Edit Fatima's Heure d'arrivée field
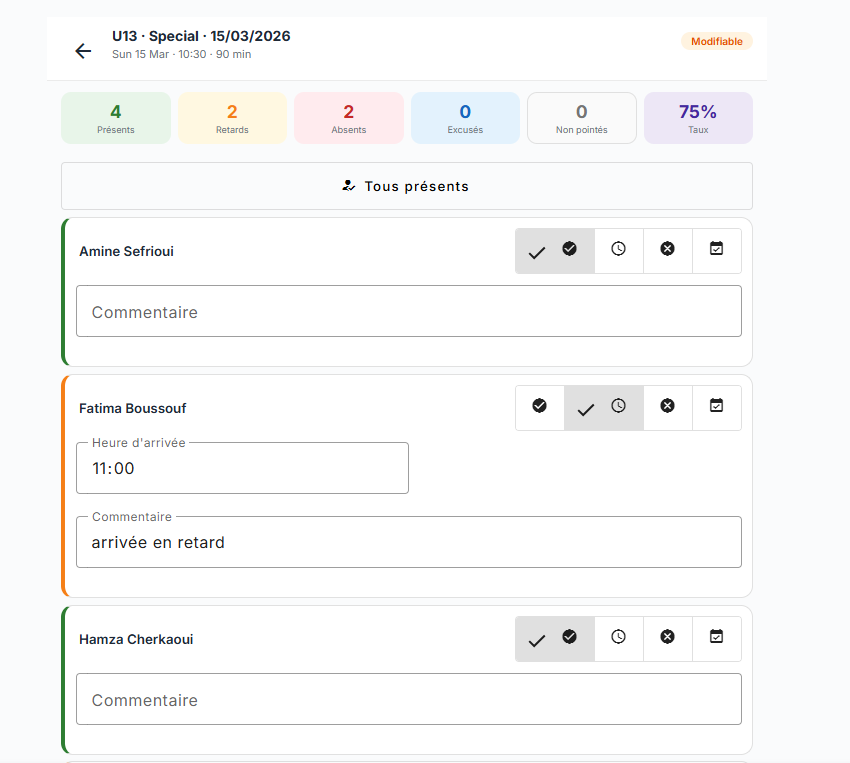Screen dimensions: 850x763 coord(242,469)
